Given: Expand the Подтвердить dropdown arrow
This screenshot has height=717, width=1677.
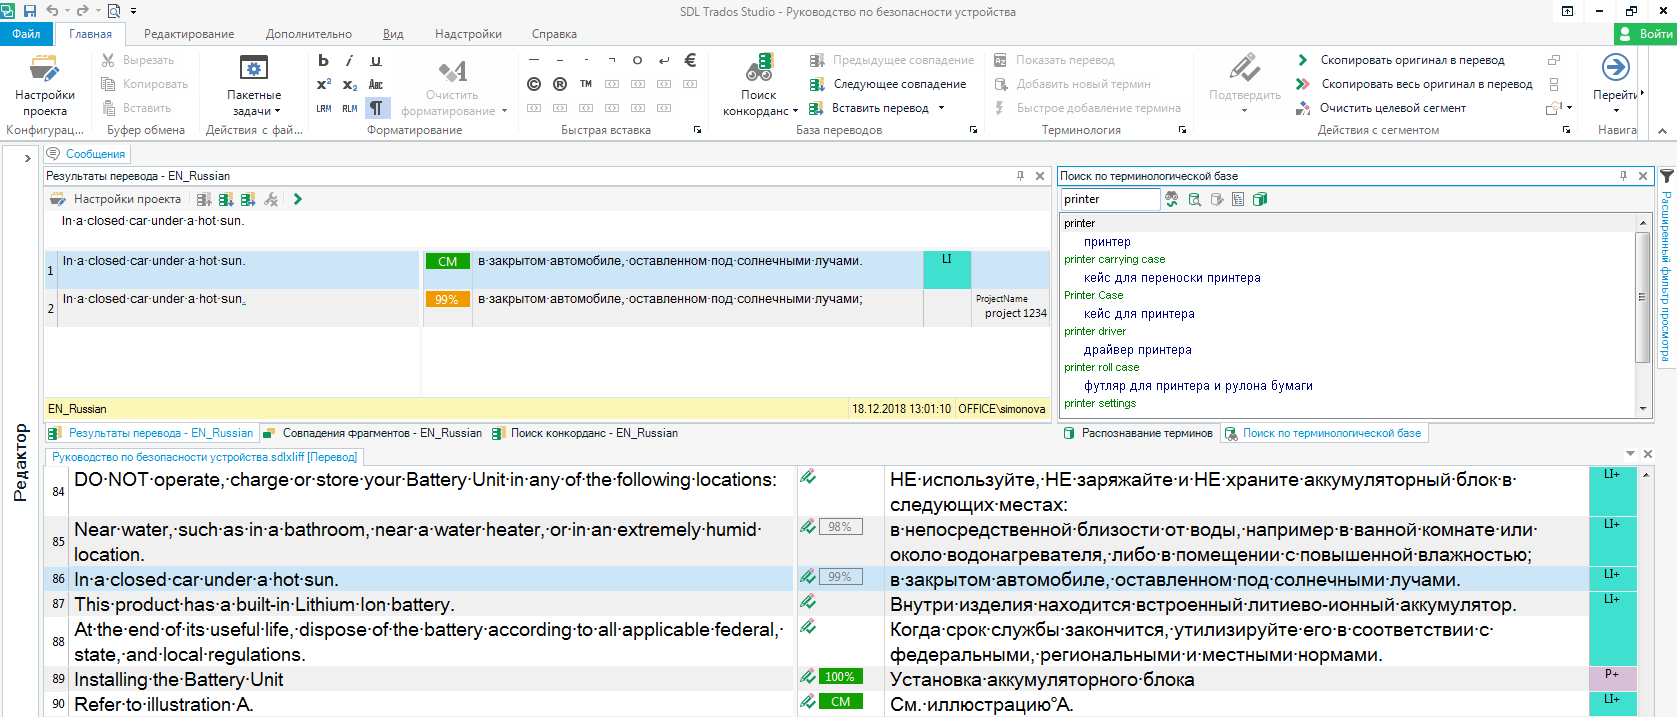Looking at the screenshot, I should [x=1244, y=110].
